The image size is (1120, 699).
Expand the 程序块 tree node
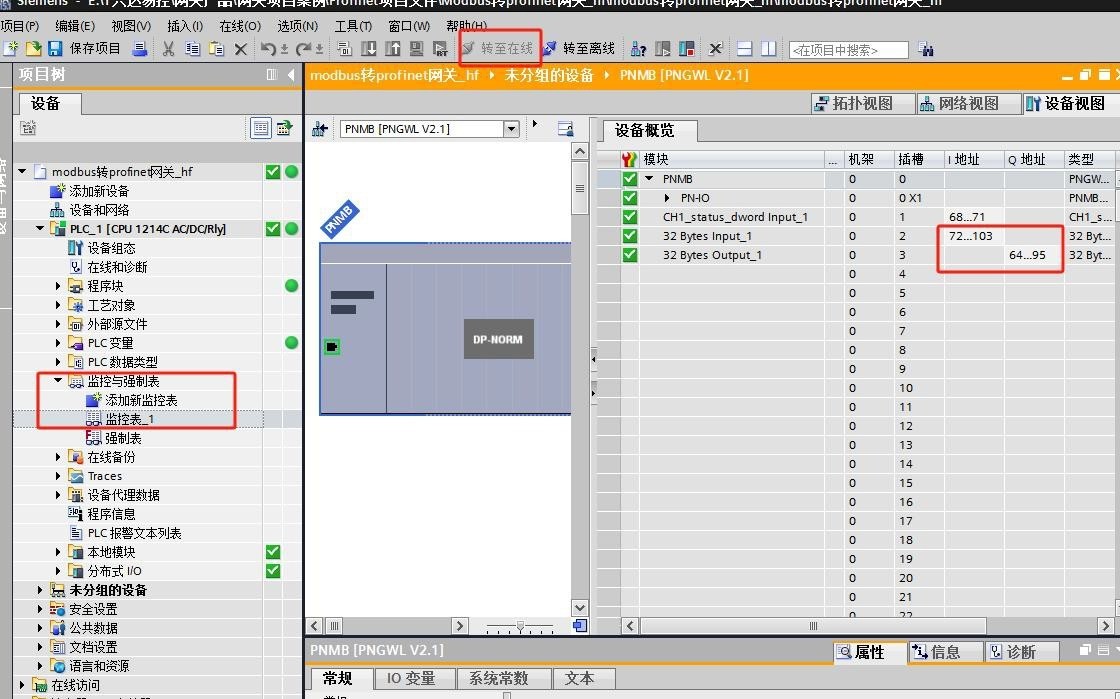[59, 286]
